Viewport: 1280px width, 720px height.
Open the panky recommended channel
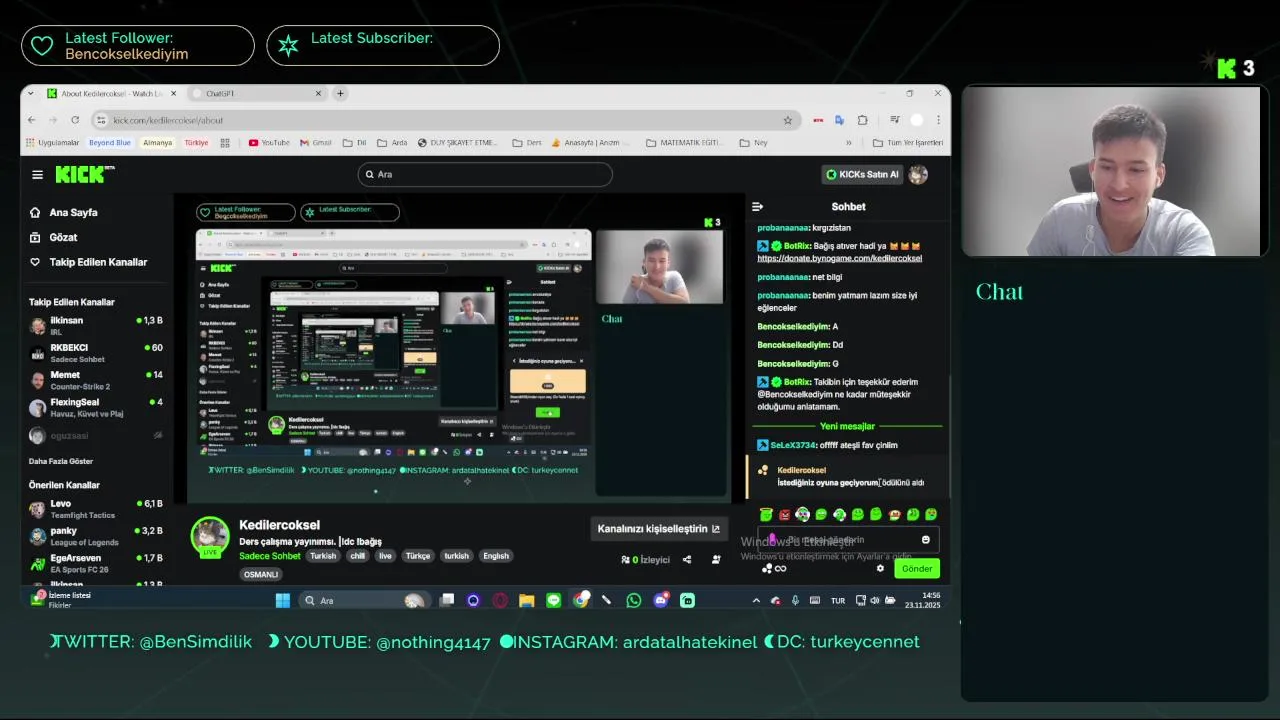(x=95, y=535)
